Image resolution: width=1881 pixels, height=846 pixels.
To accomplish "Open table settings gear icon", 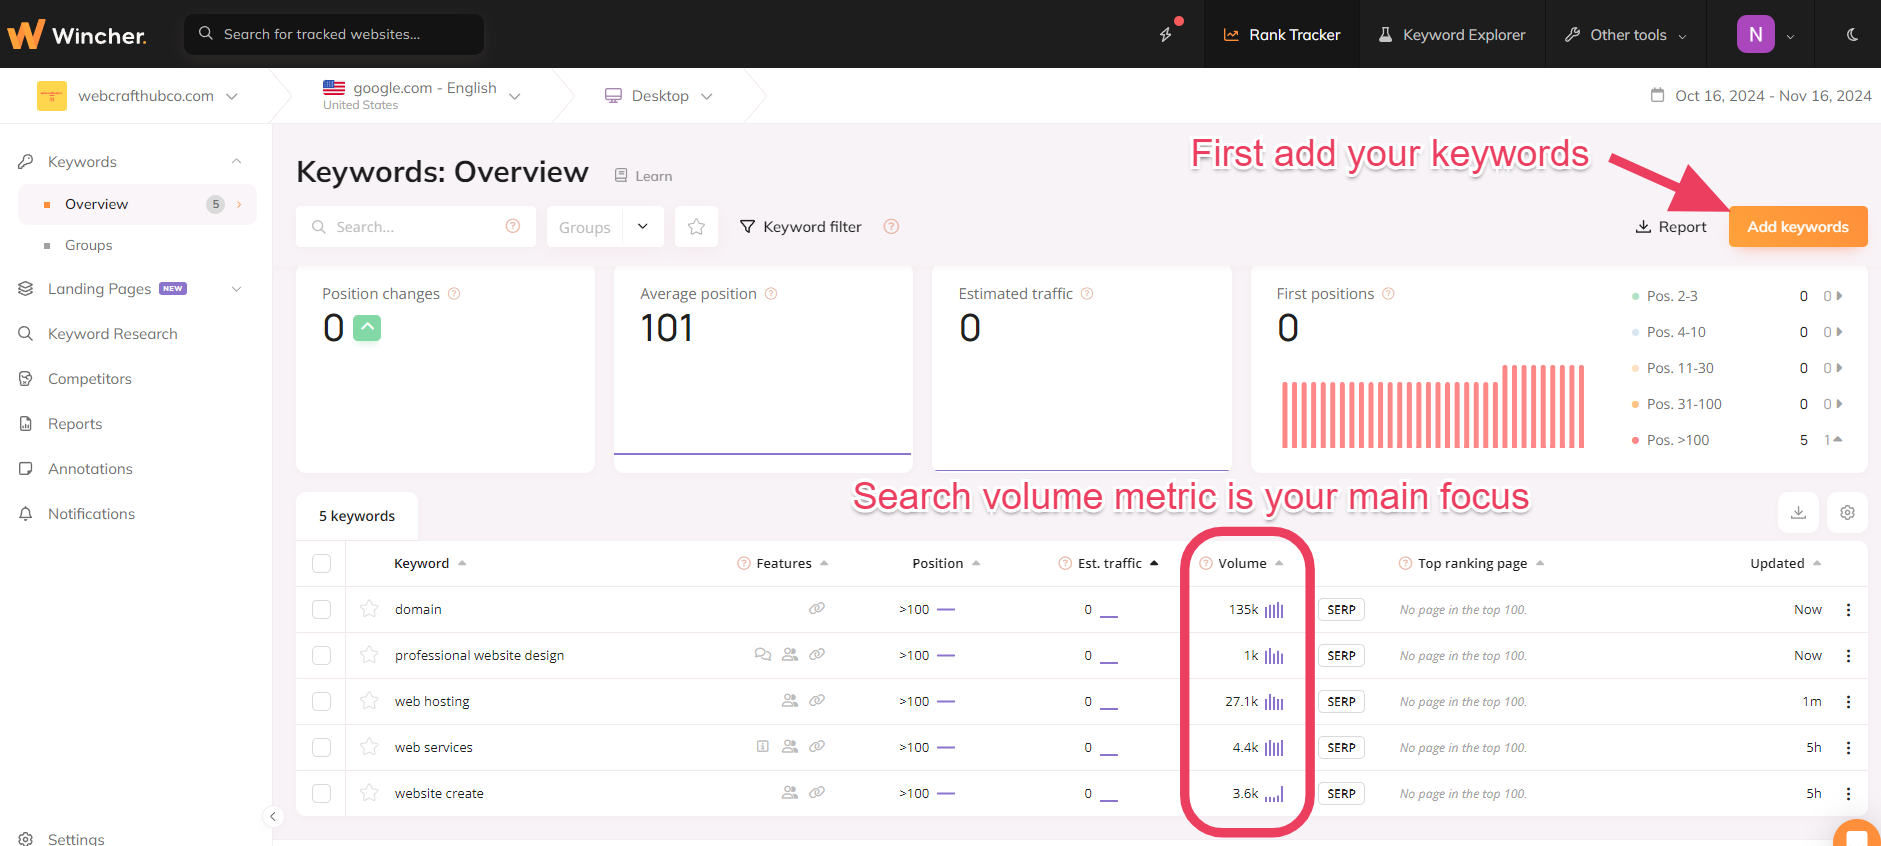I will 1847,512.
